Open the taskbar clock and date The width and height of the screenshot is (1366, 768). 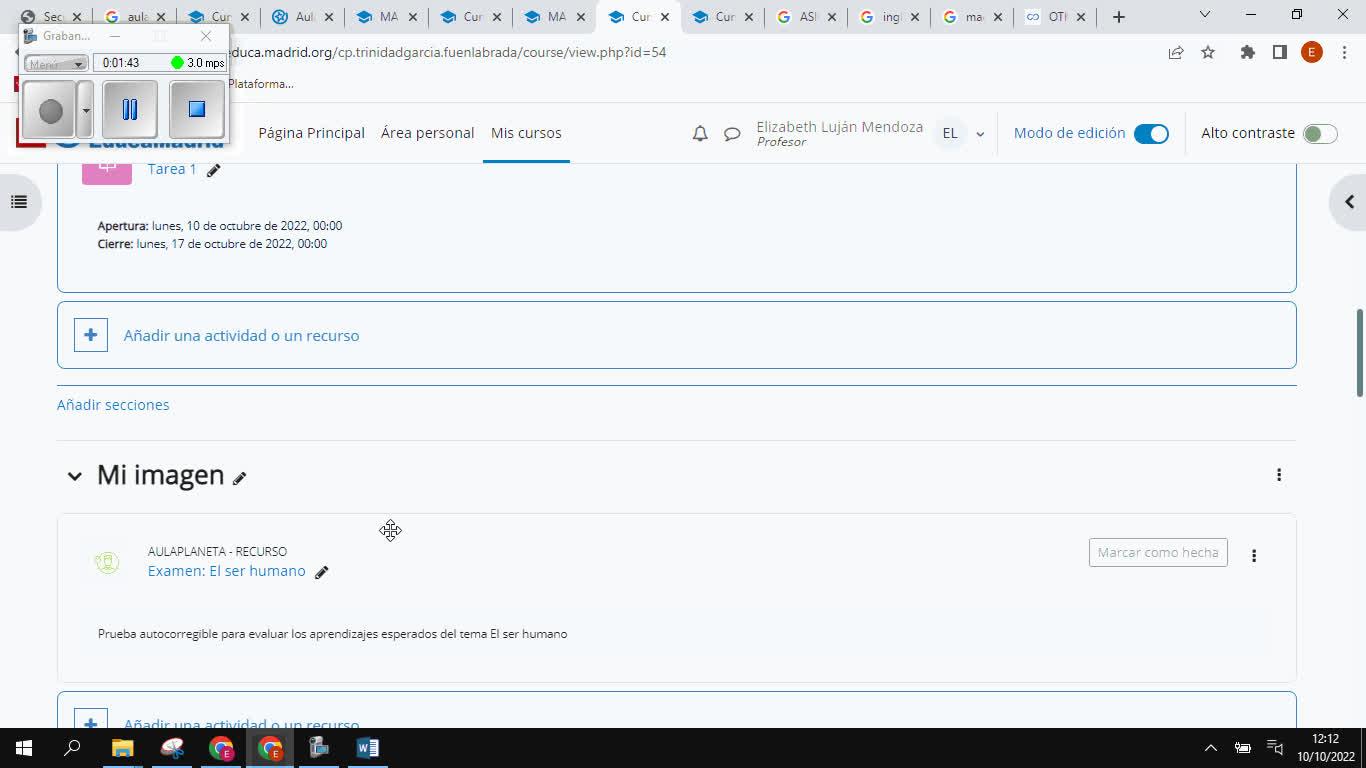pos(1325,748)
